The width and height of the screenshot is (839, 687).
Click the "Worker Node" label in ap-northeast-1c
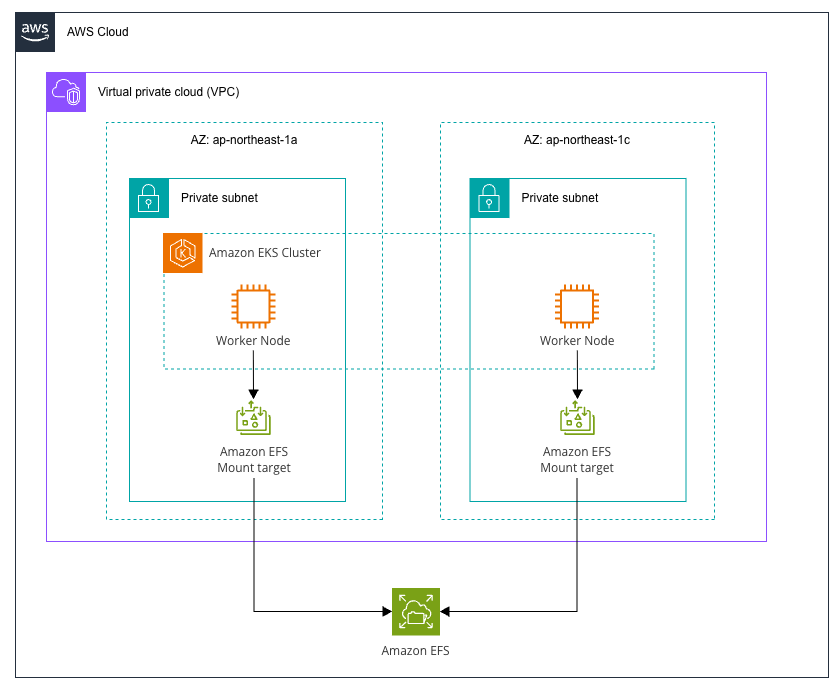[577, 341]
